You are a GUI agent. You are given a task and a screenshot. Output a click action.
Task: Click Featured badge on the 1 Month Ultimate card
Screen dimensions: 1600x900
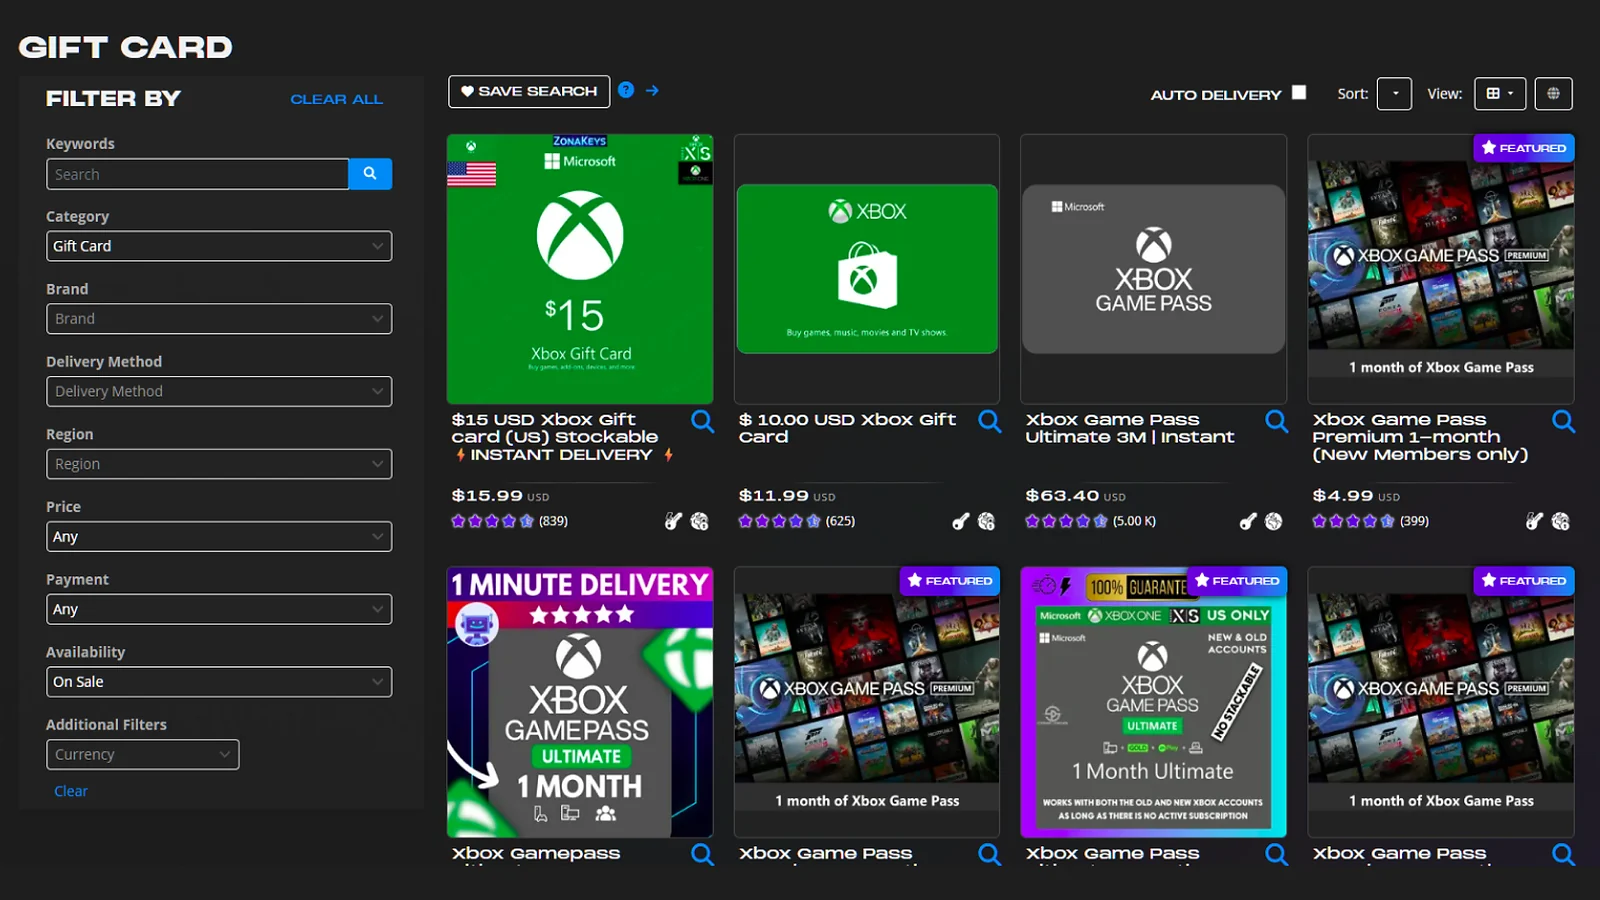pos(1237,581)
